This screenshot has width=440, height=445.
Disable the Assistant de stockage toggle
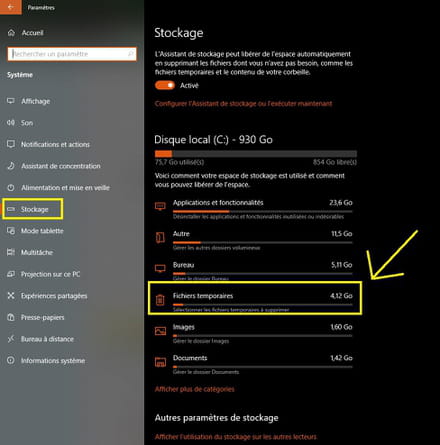(x=165, y=85)
